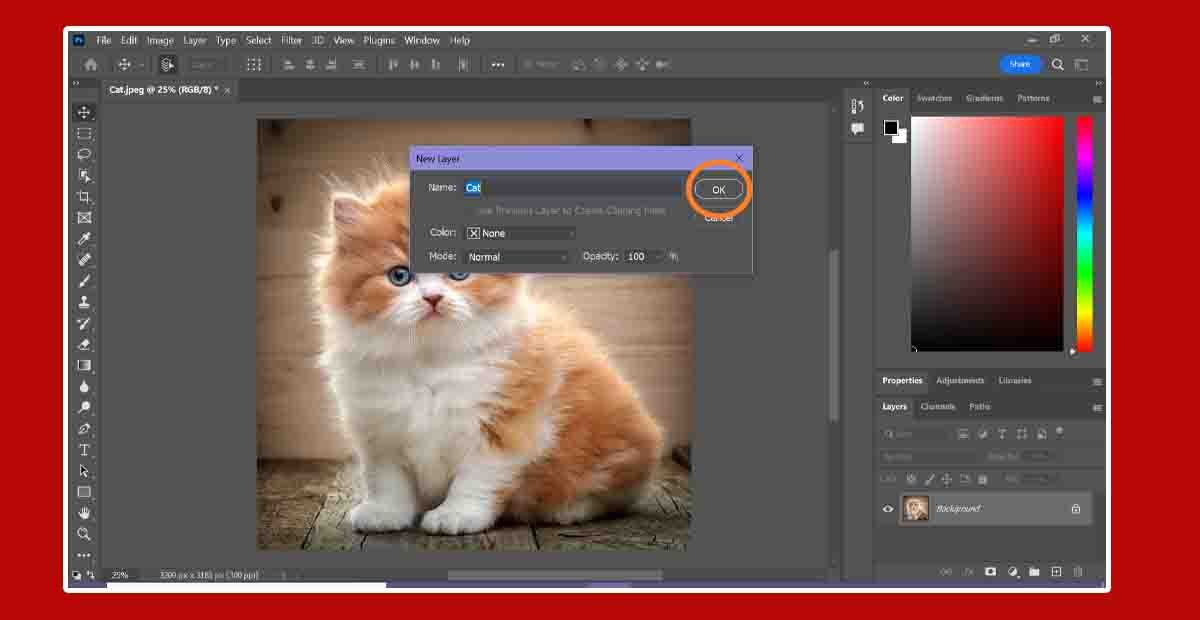Close the Cat.jpeg document tab

227,90
